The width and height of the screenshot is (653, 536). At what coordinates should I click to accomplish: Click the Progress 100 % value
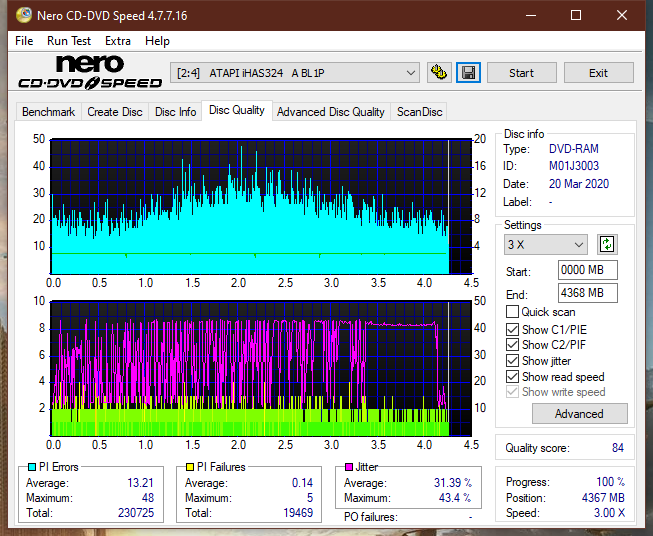tap(611, 482)
